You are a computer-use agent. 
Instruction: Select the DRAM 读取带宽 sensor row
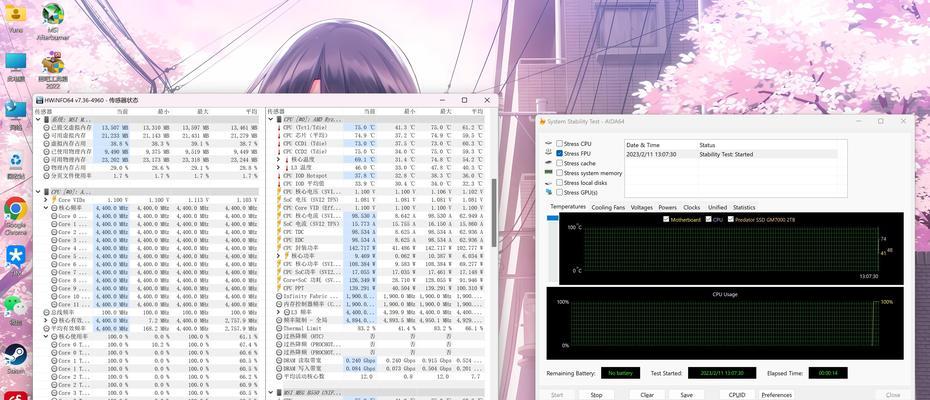(381, 360)
